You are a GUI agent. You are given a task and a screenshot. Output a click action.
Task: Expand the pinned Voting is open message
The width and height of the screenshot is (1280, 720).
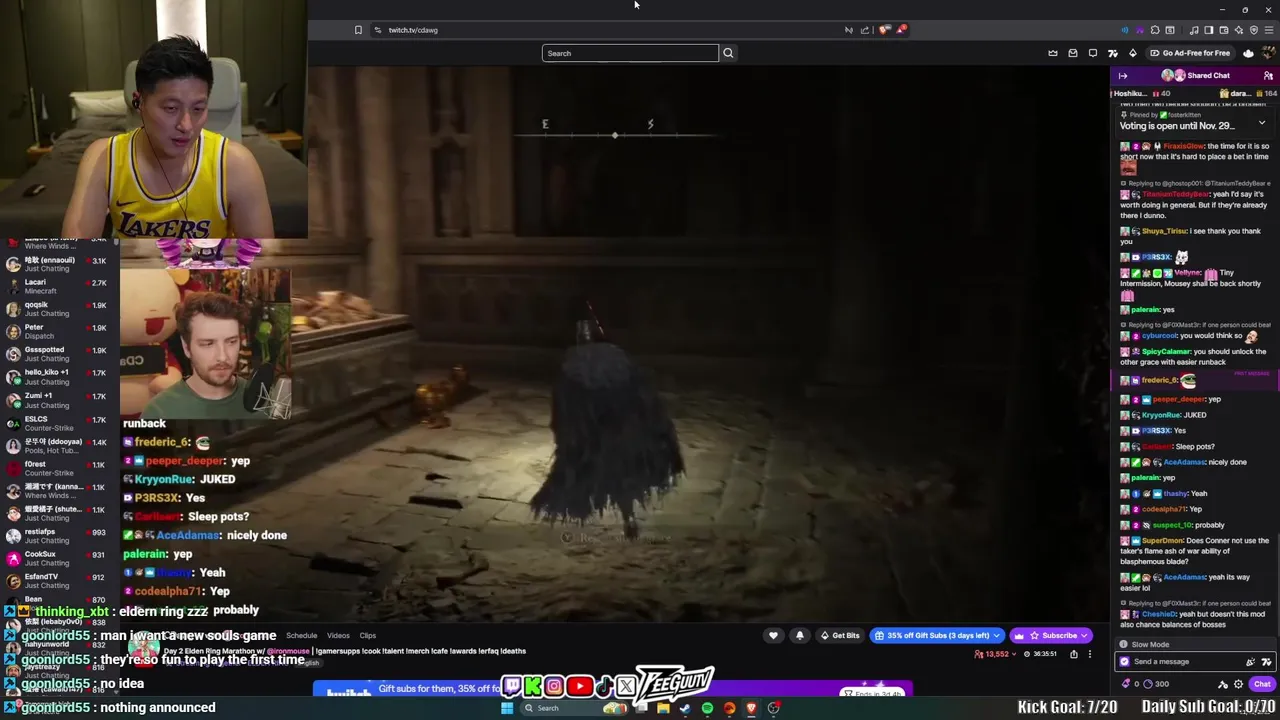(x=1261, y=124)
